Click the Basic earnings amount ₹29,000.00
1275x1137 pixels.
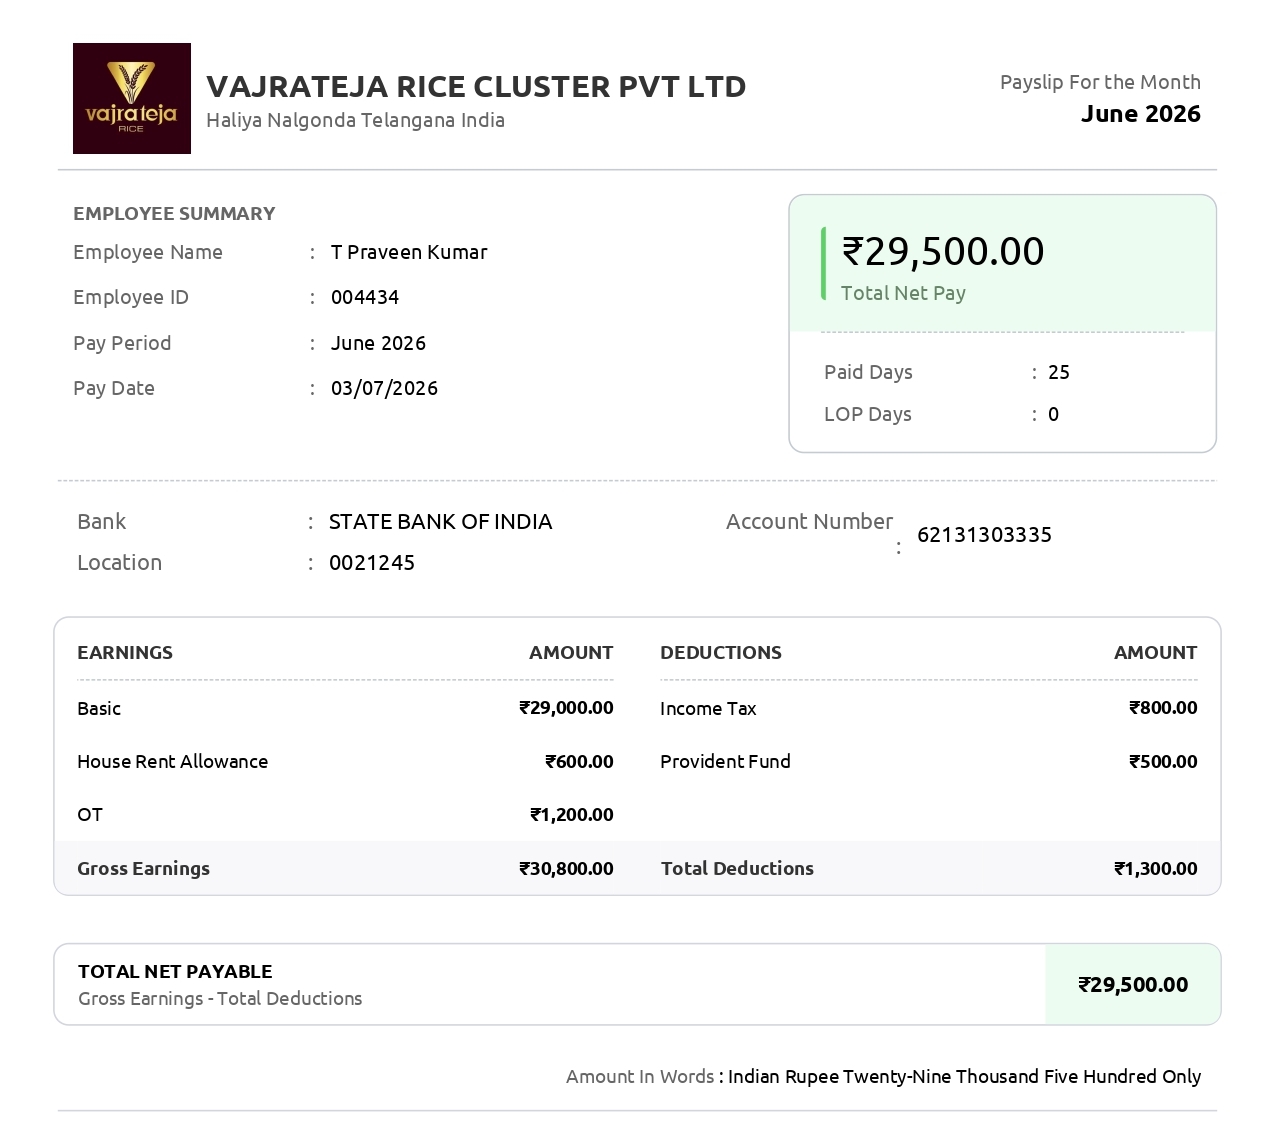[x=566, y=708]
